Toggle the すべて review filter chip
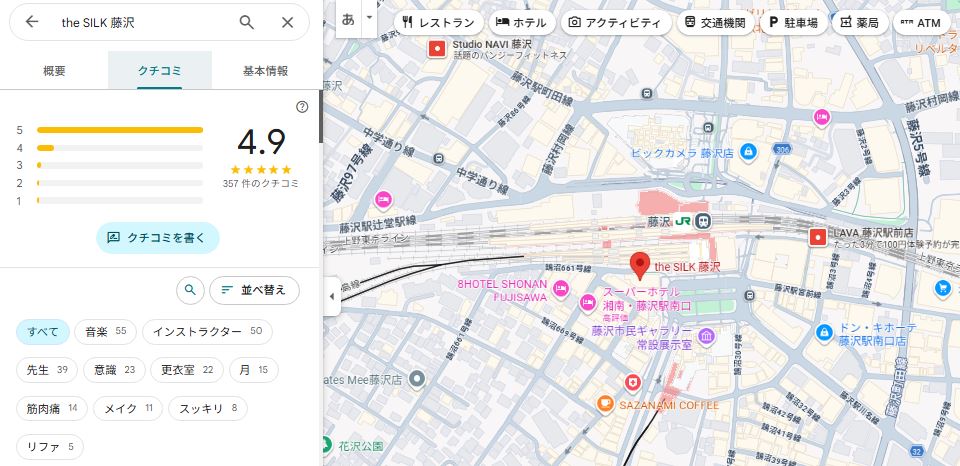 tap(43, 331)
